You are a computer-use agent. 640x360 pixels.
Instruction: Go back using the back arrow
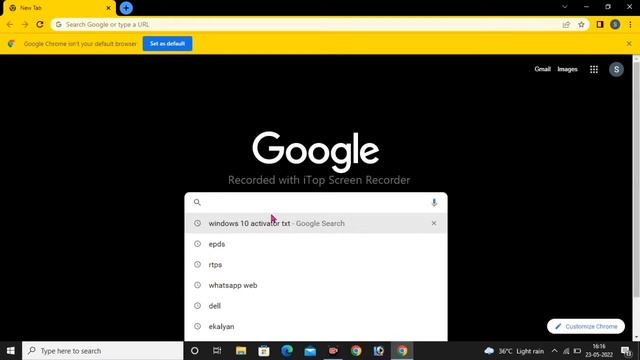coord(10,24)
